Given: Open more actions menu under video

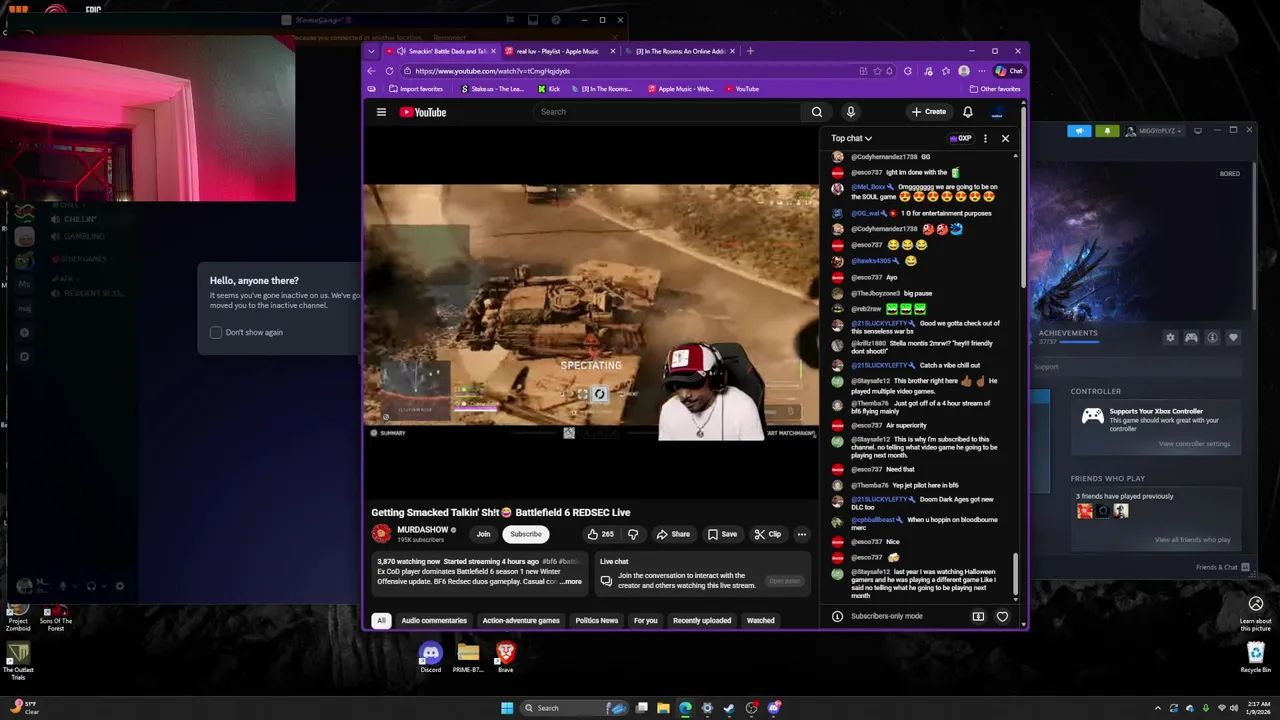Looking at the screenshot, I should pyautogui.click(x=801, y=534).
